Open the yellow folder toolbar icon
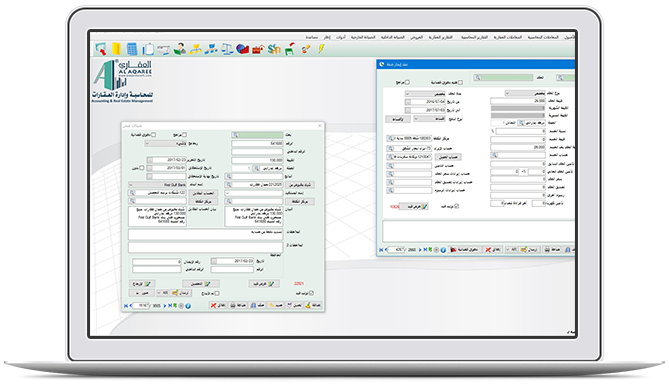The image size is (669, 388). 116,49
